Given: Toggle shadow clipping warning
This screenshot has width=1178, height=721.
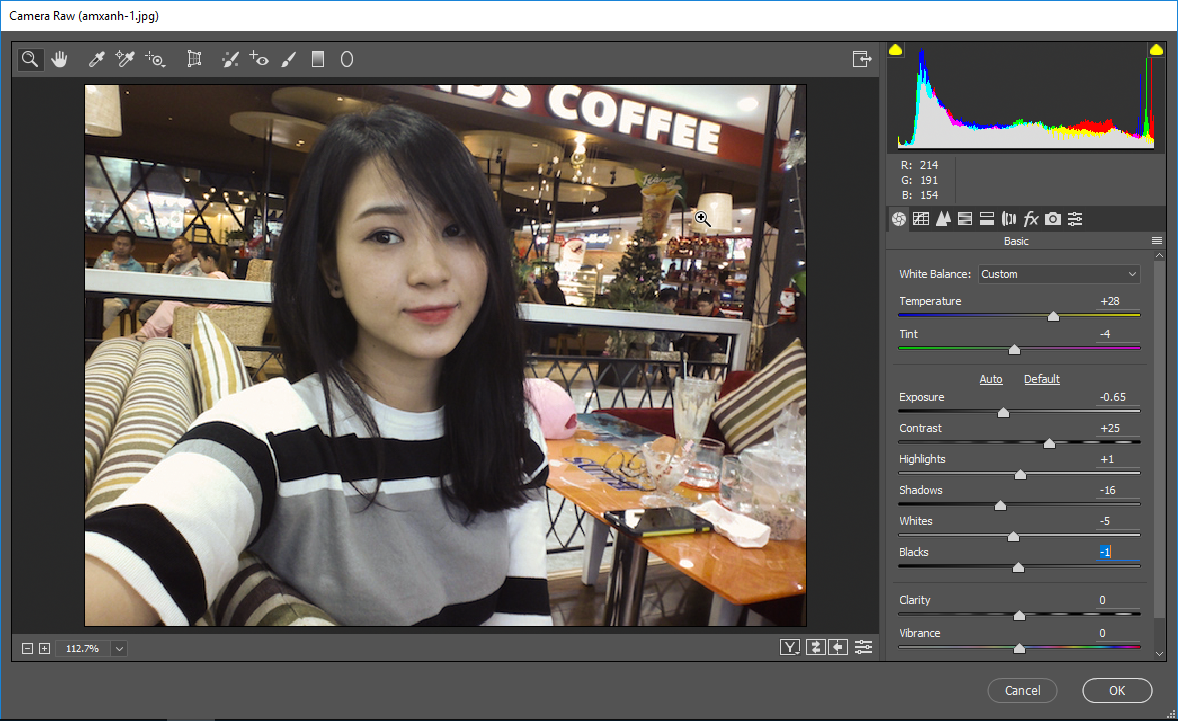Looking at the screenshot, I should [896, 50].
